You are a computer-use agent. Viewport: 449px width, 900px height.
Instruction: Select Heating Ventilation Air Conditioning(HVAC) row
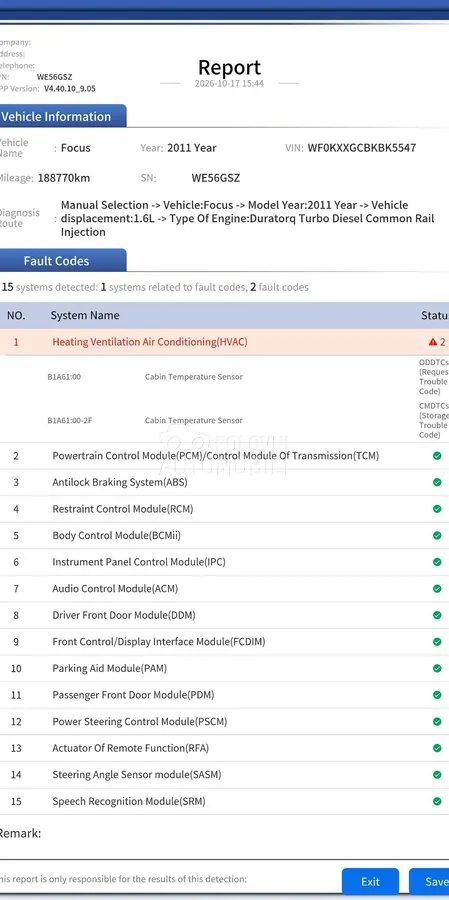(224, 342)
